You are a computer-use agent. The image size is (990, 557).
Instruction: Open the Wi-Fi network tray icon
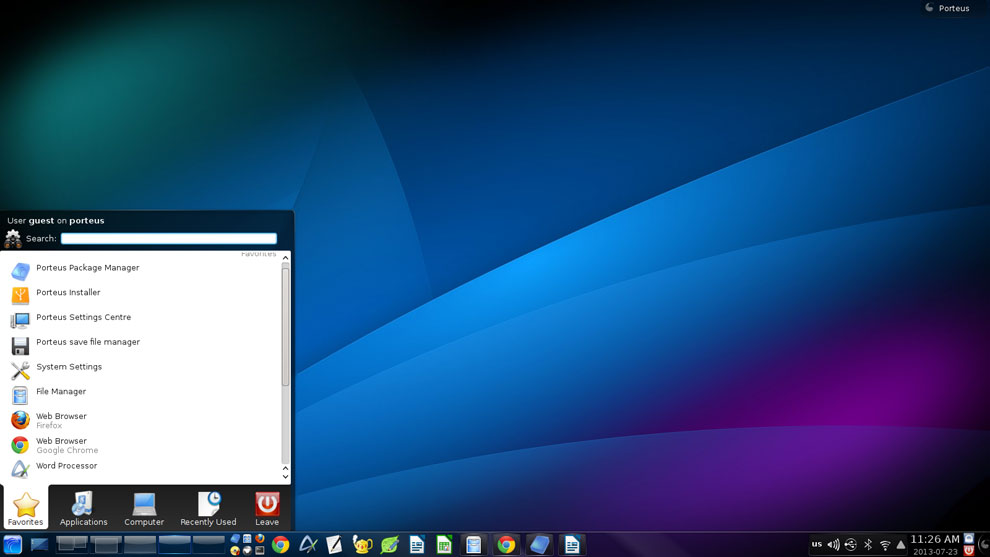coord(885,544)
